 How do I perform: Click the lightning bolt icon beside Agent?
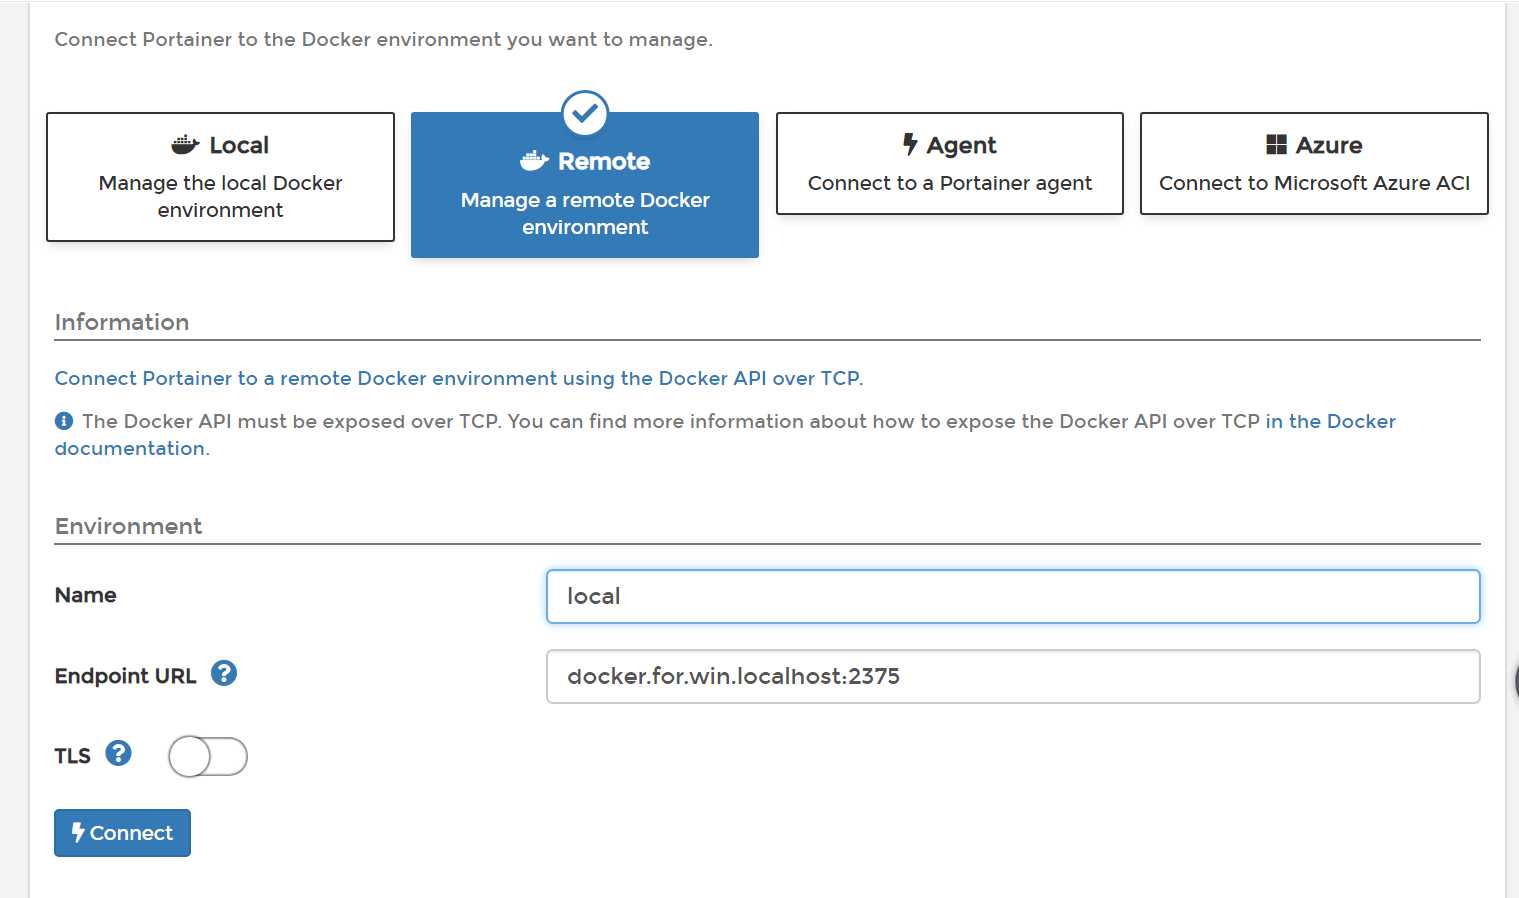910,145
